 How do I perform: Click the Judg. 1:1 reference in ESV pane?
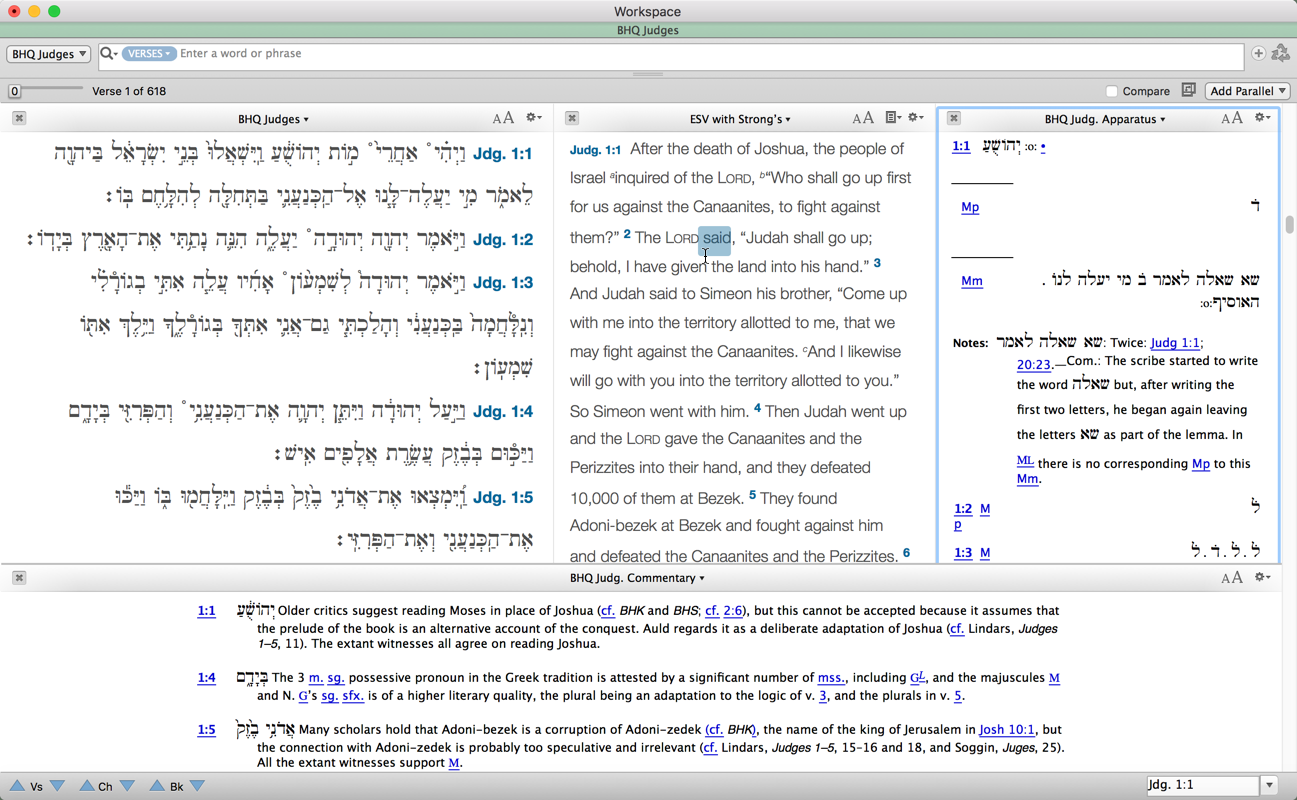[595, 150]
